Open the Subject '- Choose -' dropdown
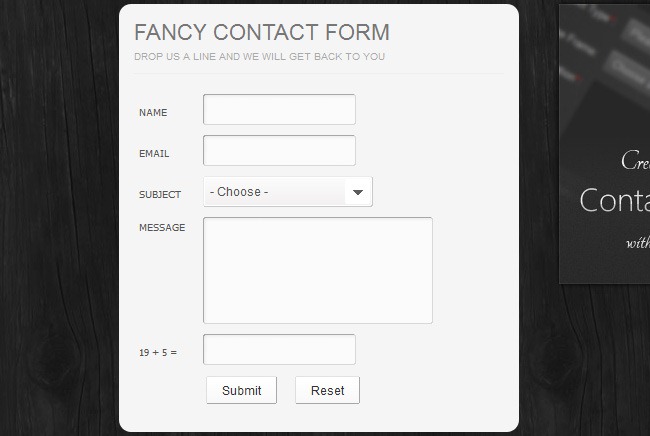This screenshot has height=436, width=650. [275, 192]
